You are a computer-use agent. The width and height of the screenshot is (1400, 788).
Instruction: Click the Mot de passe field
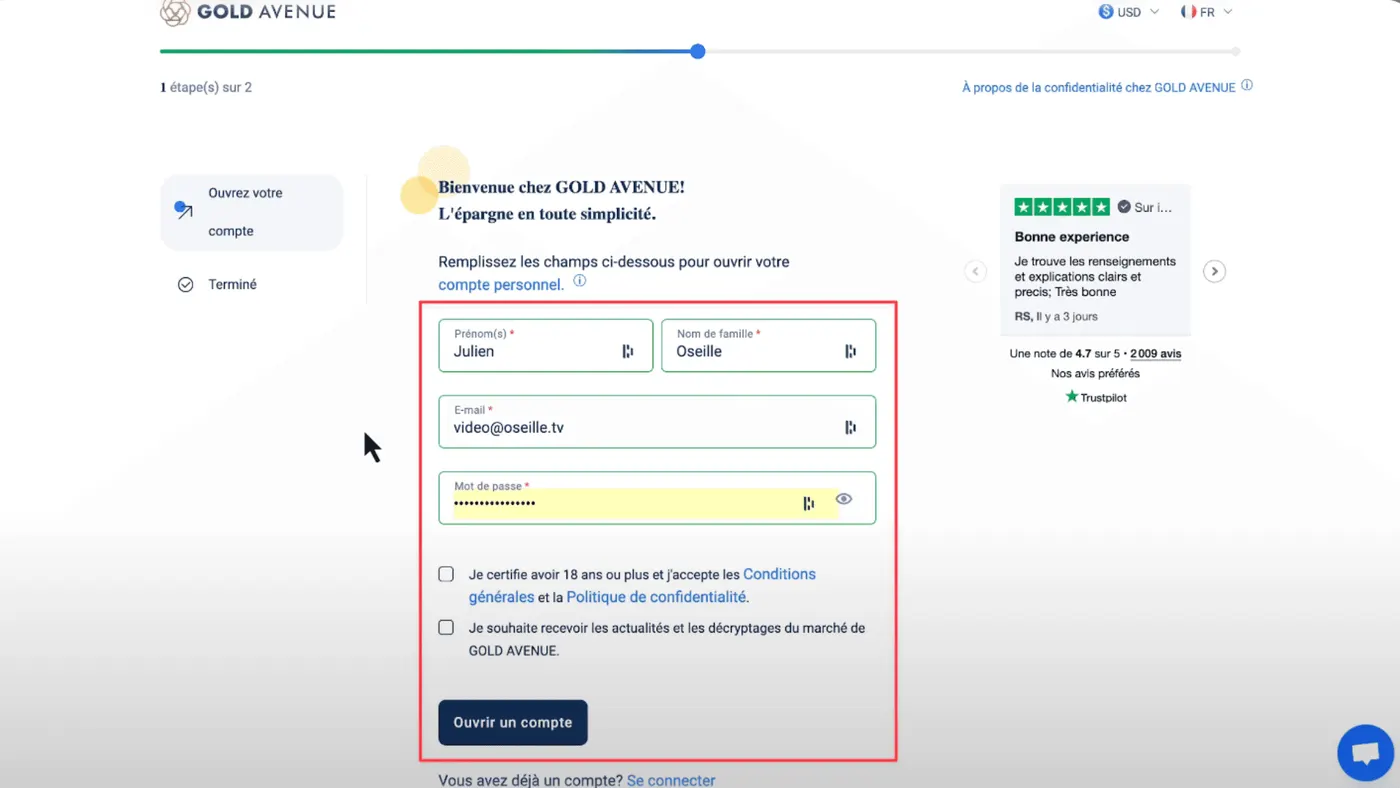point(657,498)
